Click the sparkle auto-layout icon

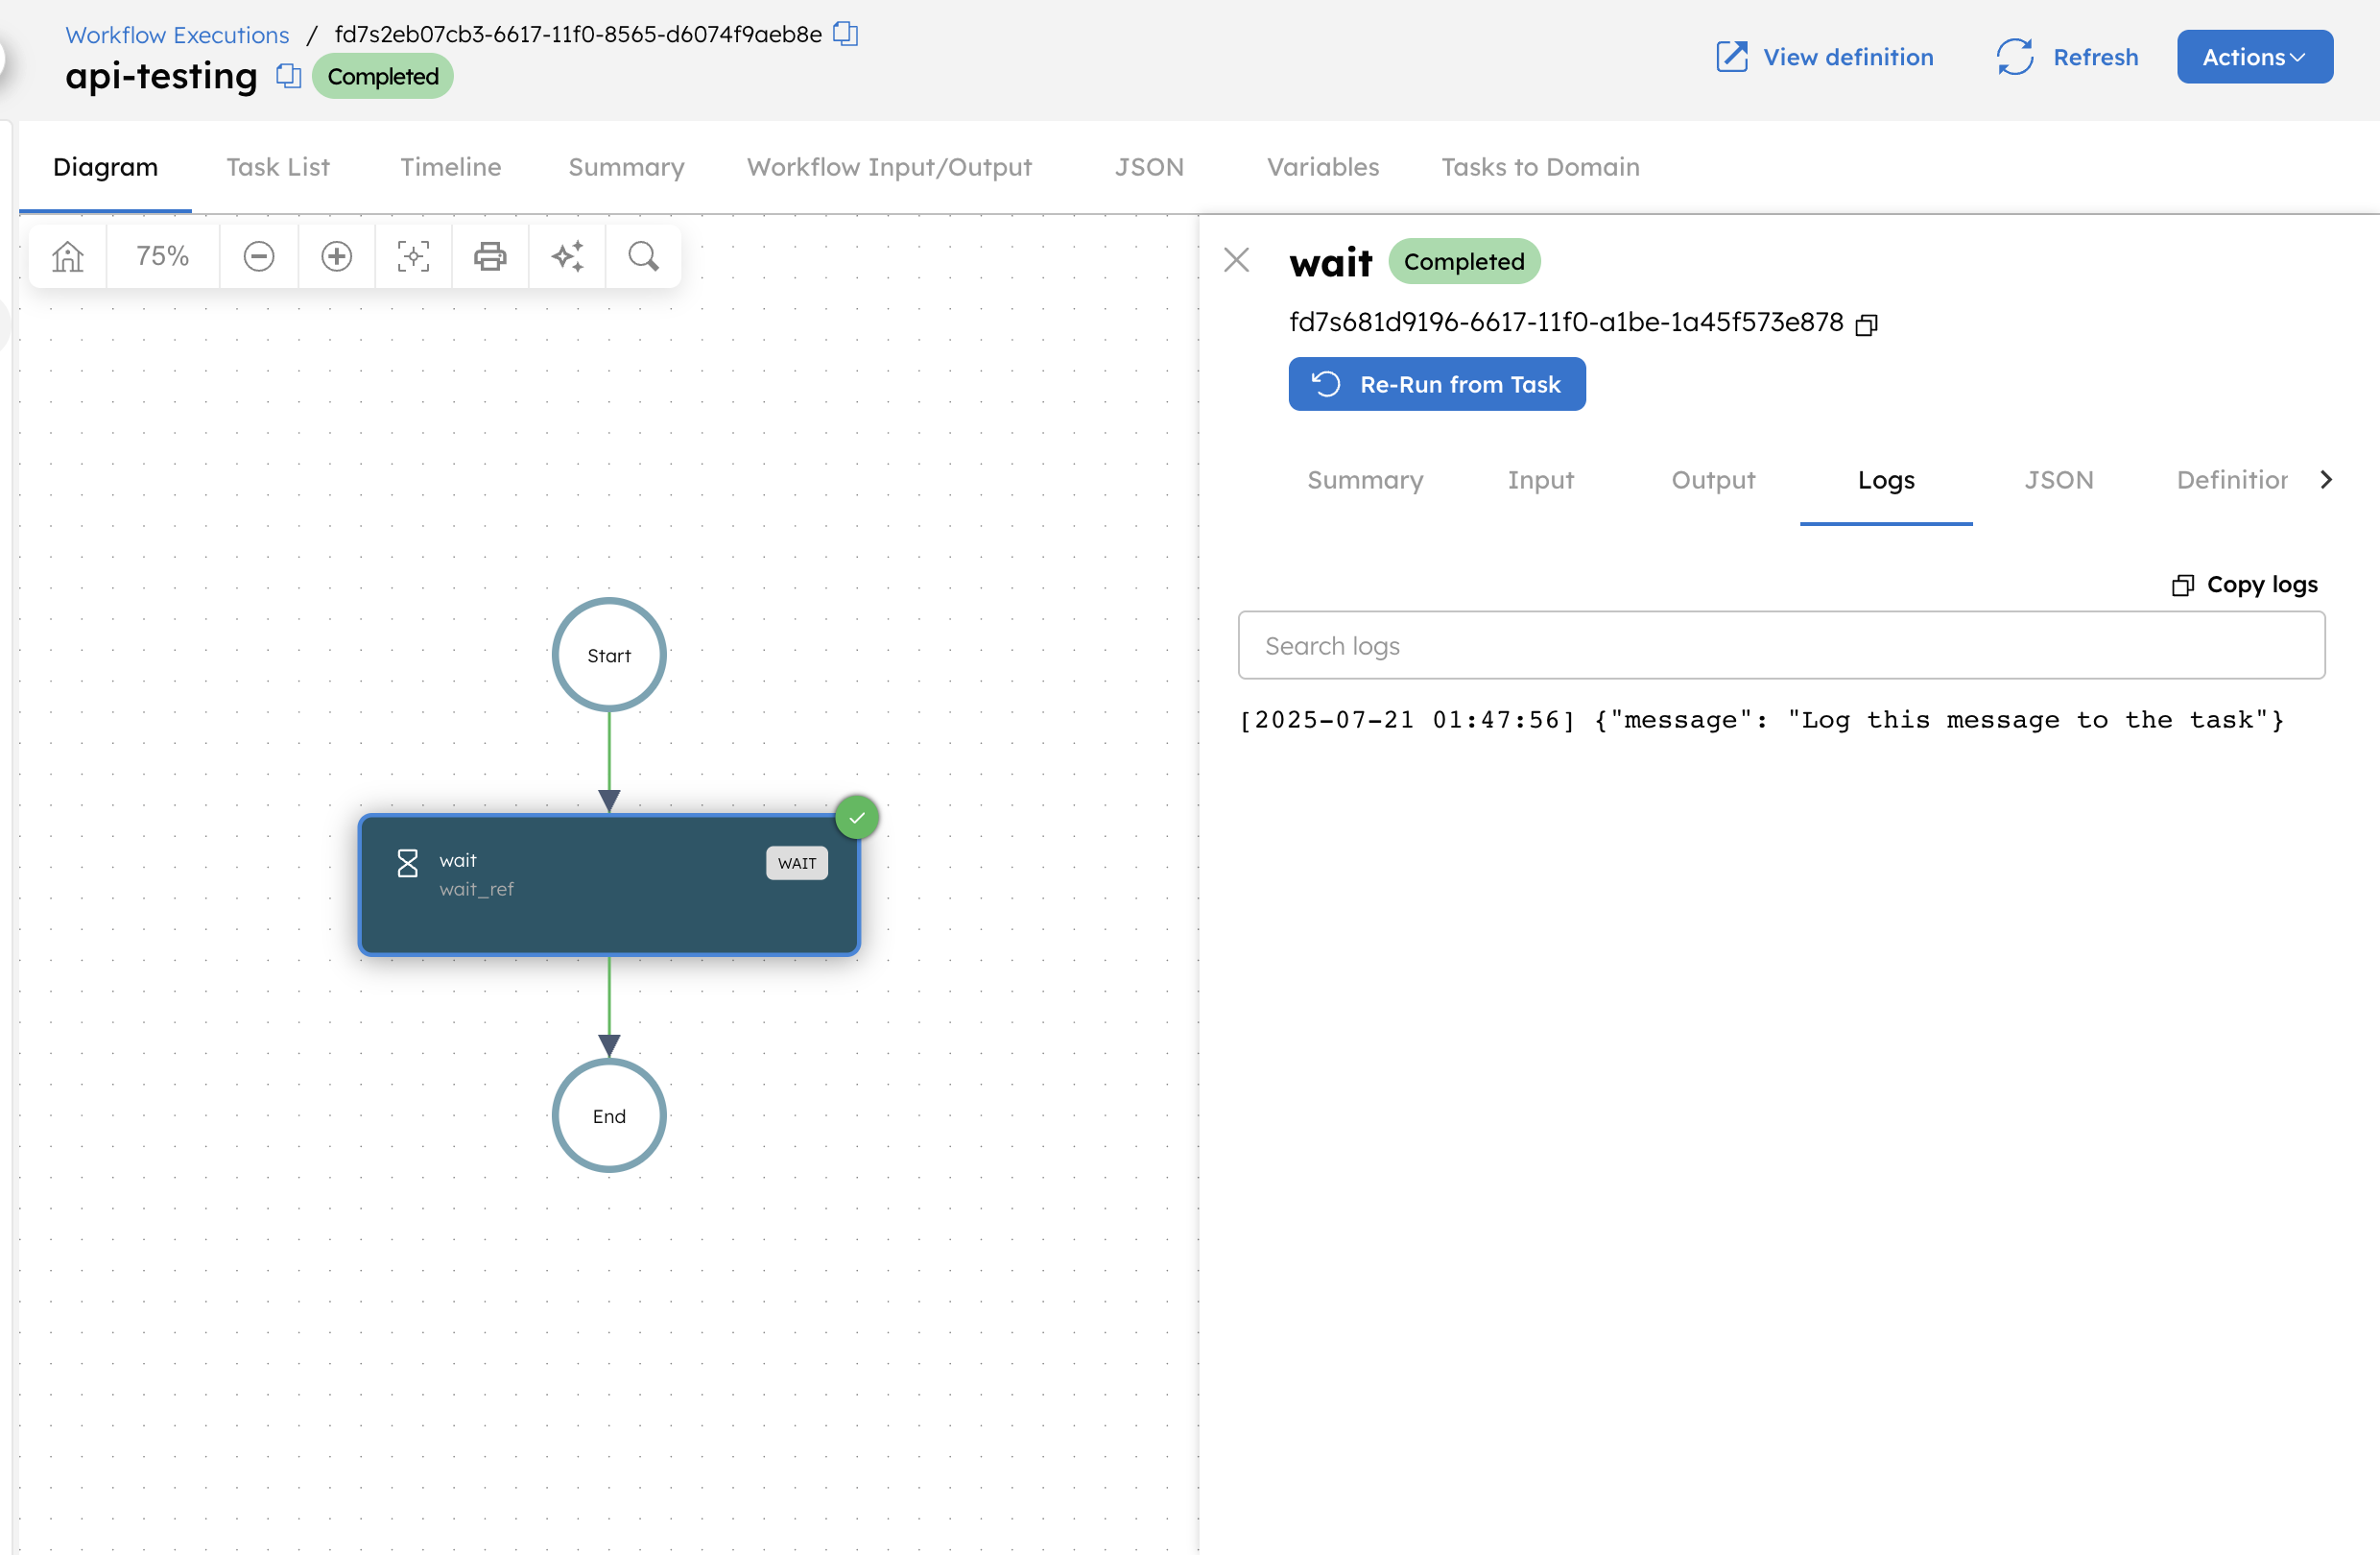(x=567, y=257)
